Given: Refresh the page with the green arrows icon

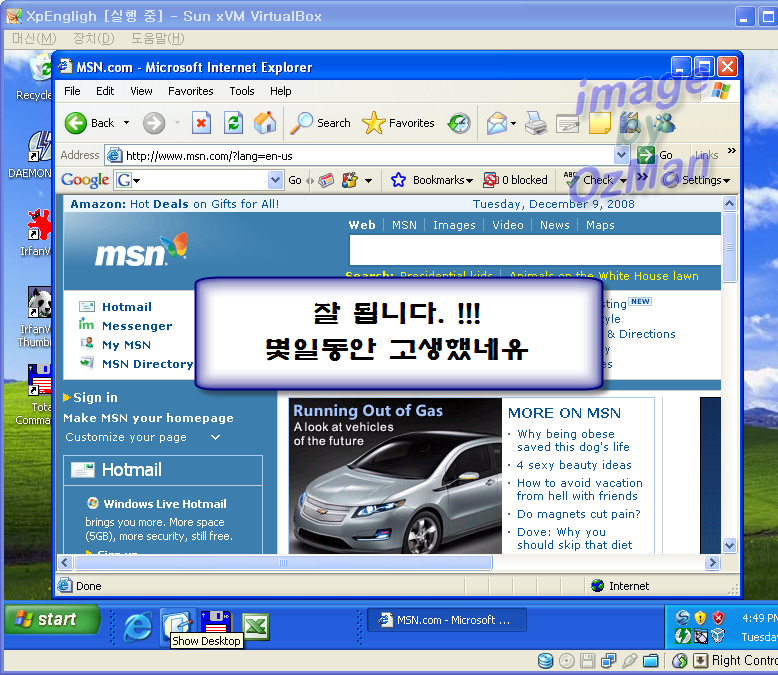Looking at the screenshot, I should point(233,123).
